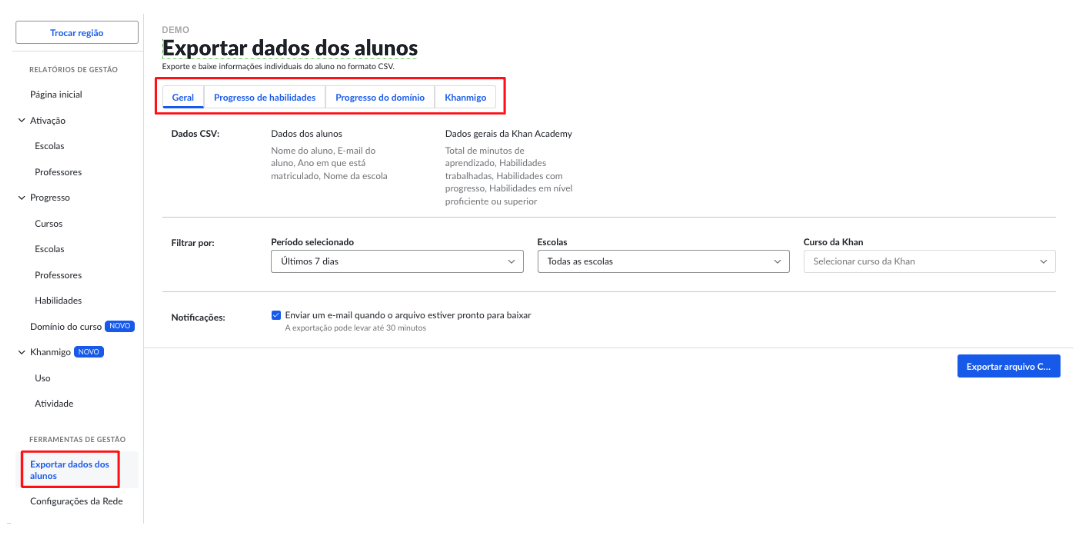Click the Dados gerais da Khan Academy heading
Image resolution: width=1090 pixels, height=536 pixels.
point(509,133)
